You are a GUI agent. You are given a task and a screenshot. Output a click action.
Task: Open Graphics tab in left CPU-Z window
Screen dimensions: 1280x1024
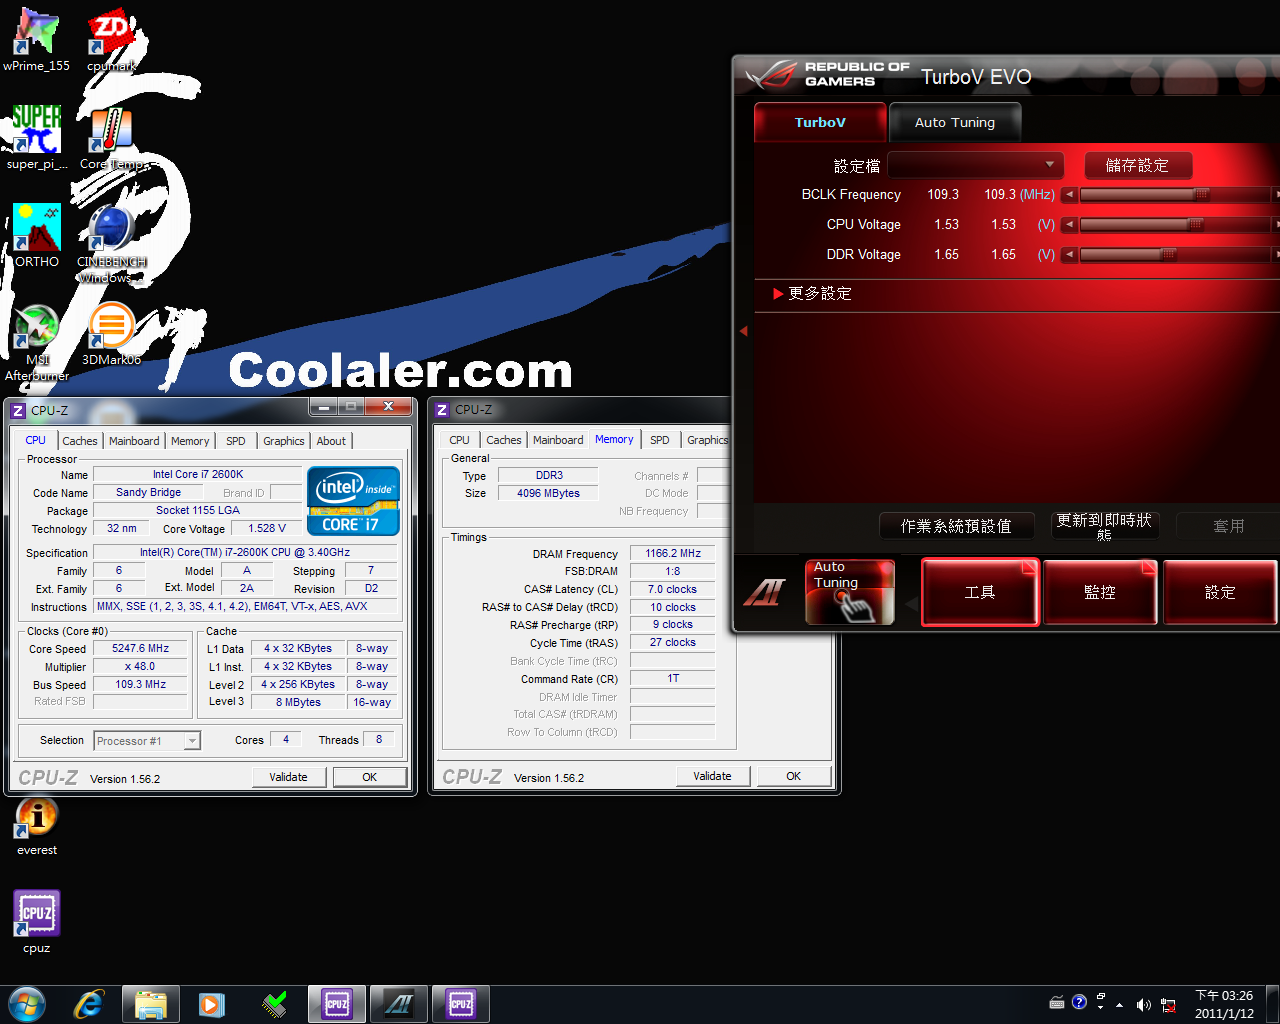click(x=284, y=441)
